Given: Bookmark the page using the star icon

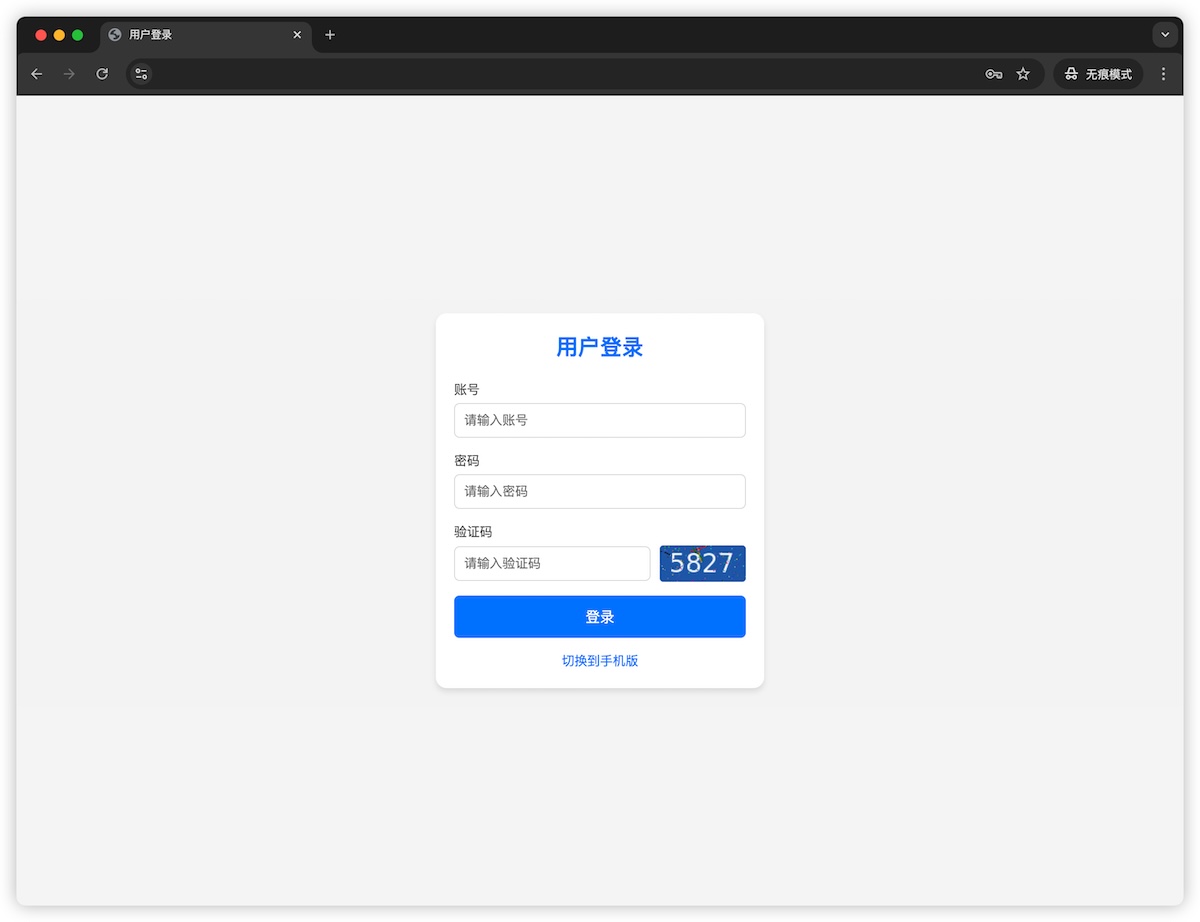Looking at the screenshot, I should 1023,73.
